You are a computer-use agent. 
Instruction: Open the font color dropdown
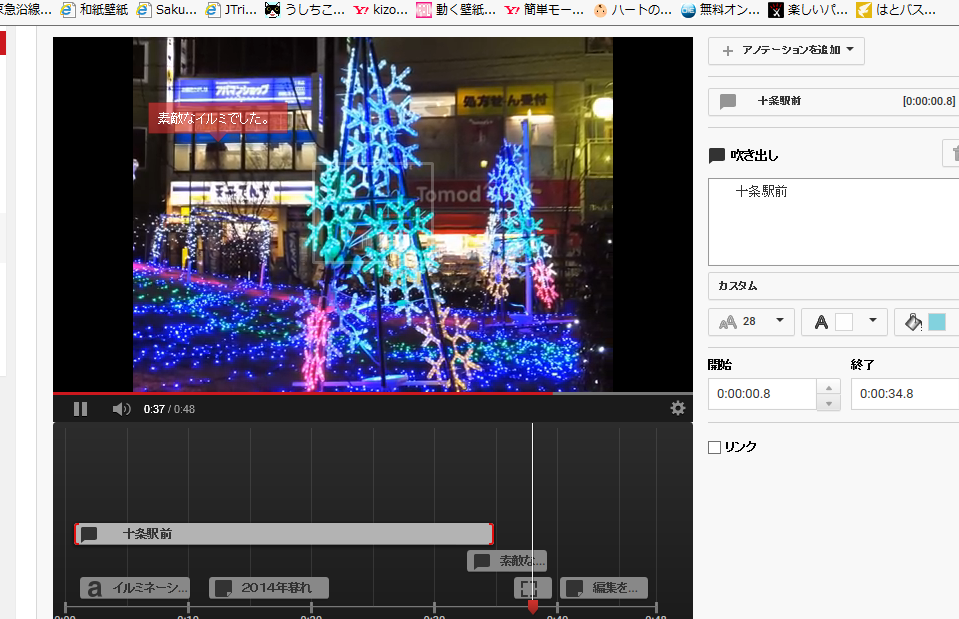(x=844, y=322)
